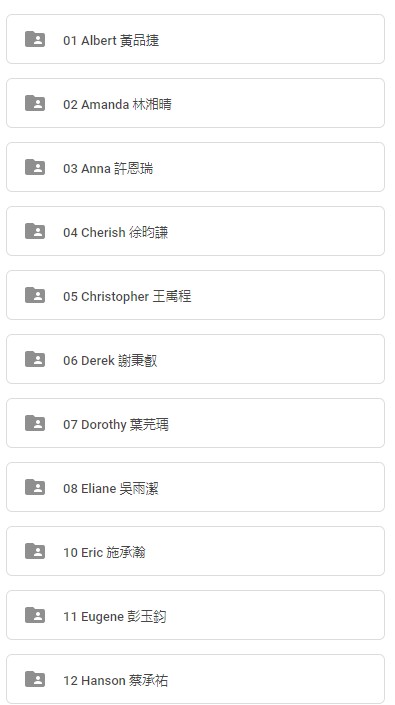The width and height of the screenshot is (395, 705).
Task: Click folder icon for 11 Eugene
Action: pyautogui.click(x=35, y=615)
